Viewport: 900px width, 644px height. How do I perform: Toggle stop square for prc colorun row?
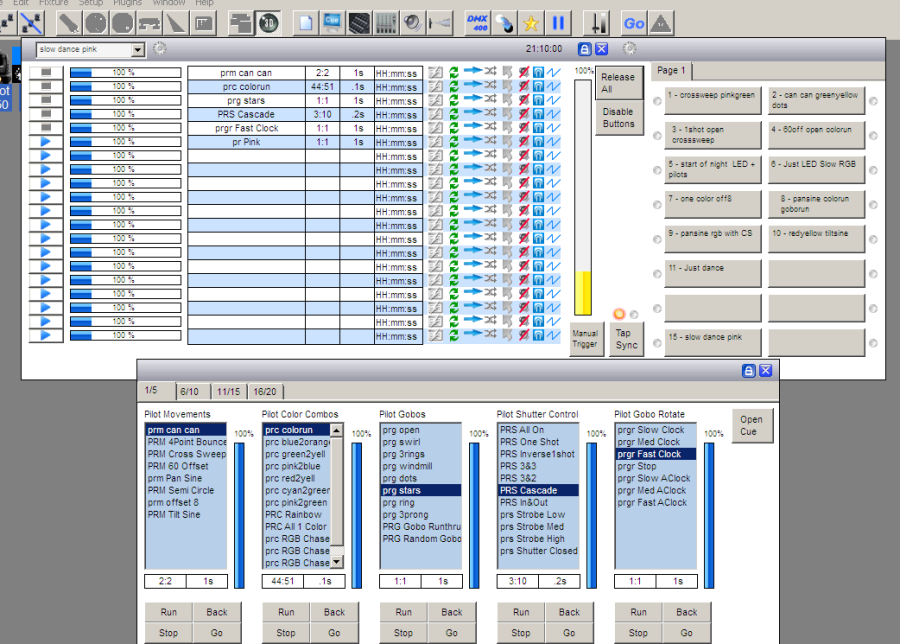46,86
